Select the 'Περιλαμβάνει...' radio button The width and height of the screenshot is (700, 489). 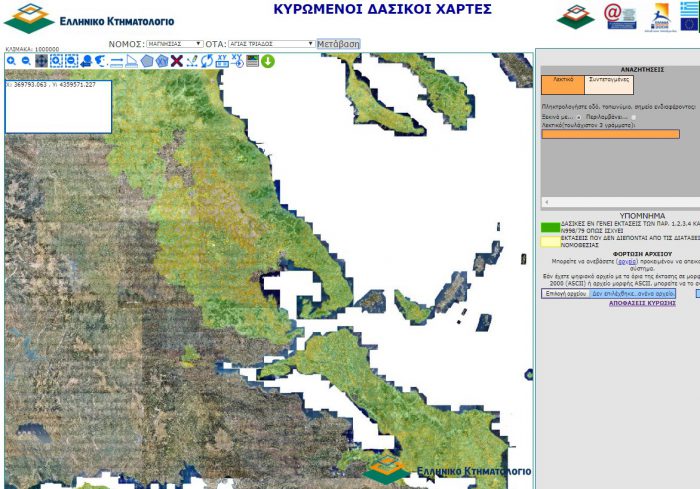click(634, 117)
